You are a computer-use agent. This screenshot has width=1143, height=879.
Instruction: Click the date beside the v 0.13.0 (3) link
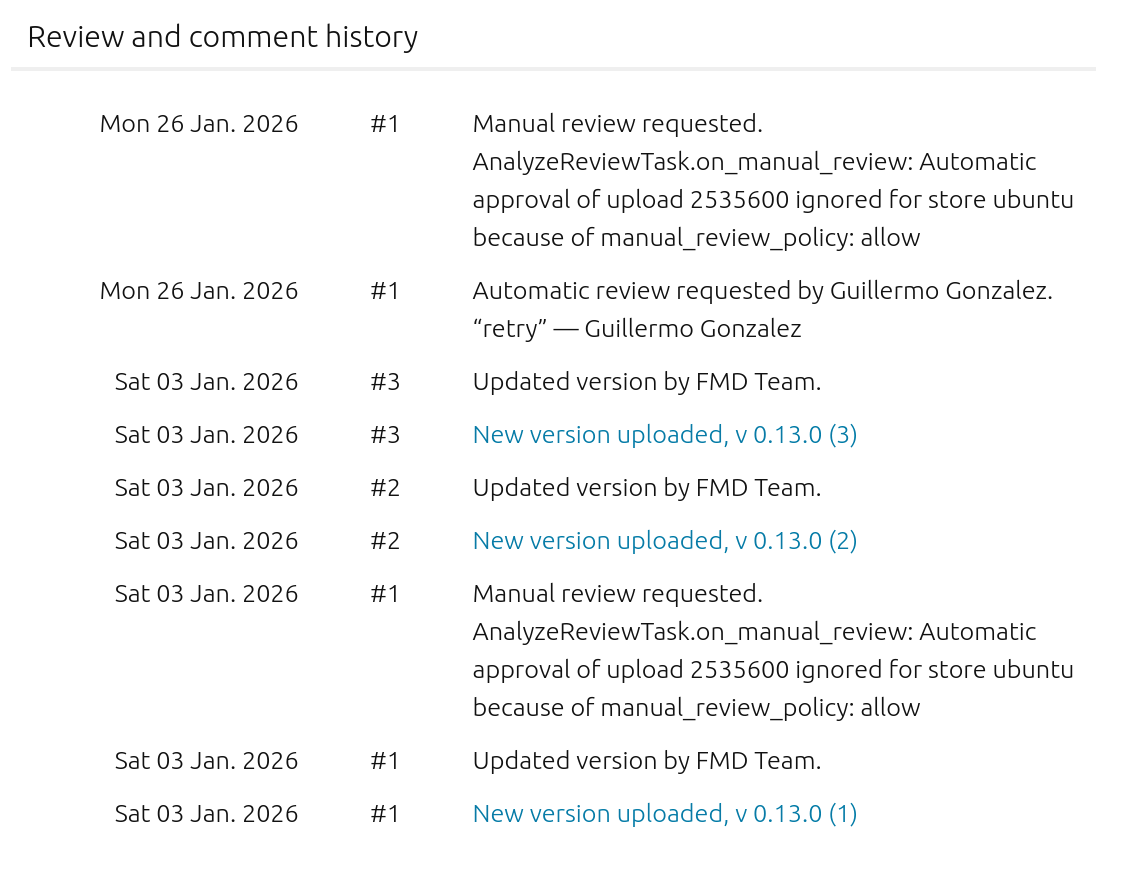pyautogui.click(x=206, y=435)
